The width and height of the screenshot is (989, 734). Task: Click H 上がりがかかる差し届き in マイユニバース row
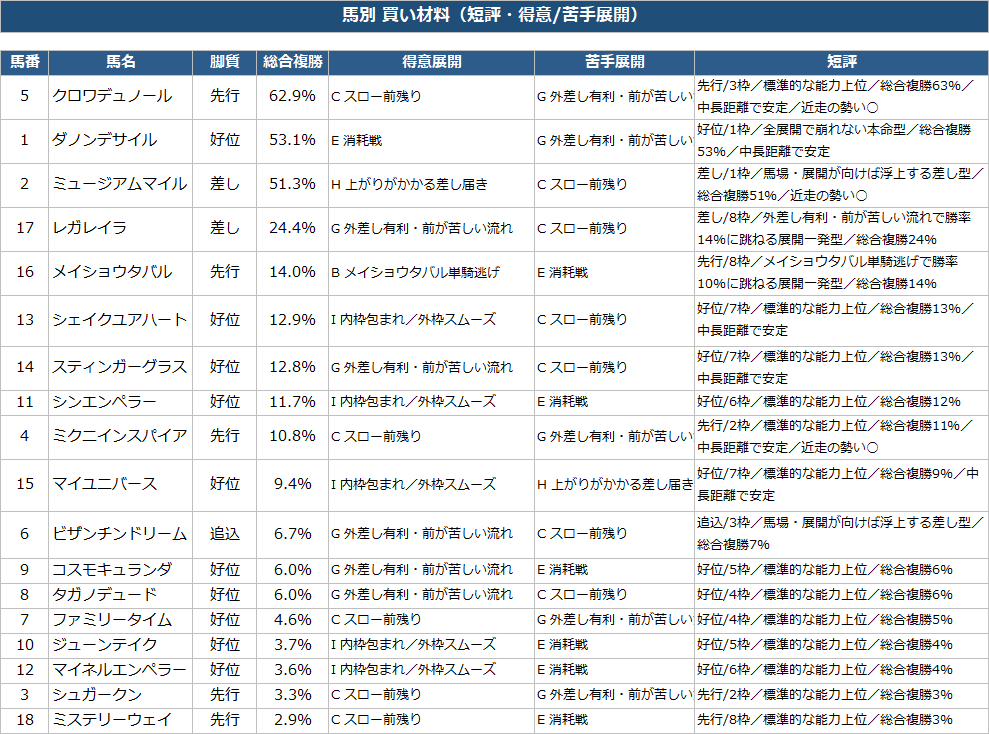tap(615, 484)
